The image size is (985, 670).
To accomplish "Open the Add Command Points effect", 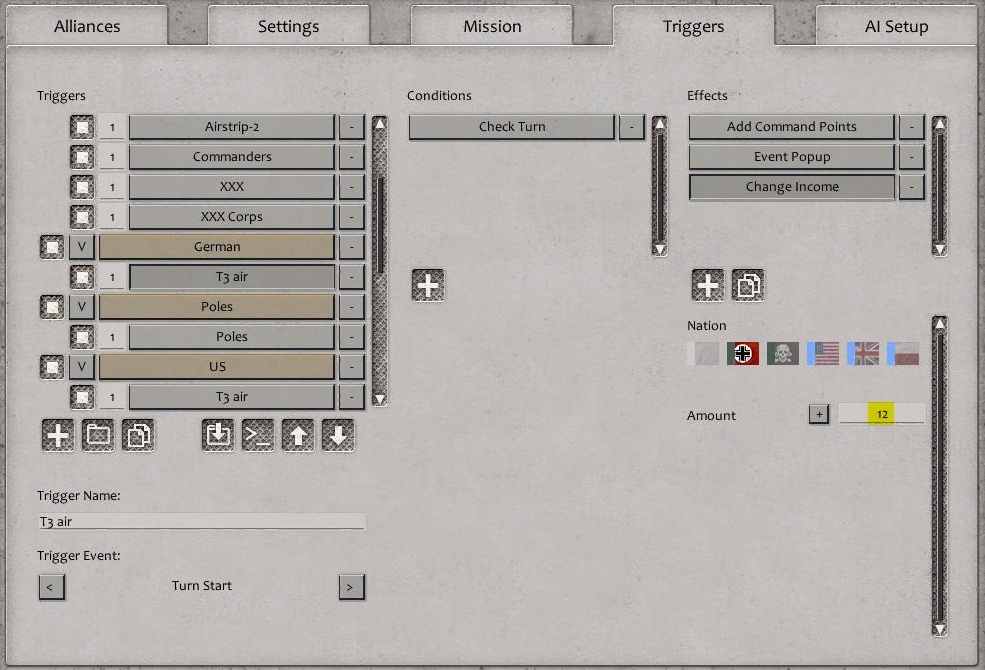I will (x=792, y=127).
